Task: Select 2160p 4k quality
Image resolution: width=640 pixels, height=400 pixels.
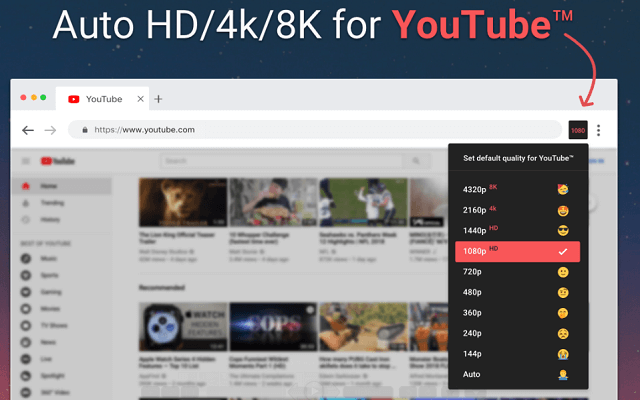Action: [517, 210]
